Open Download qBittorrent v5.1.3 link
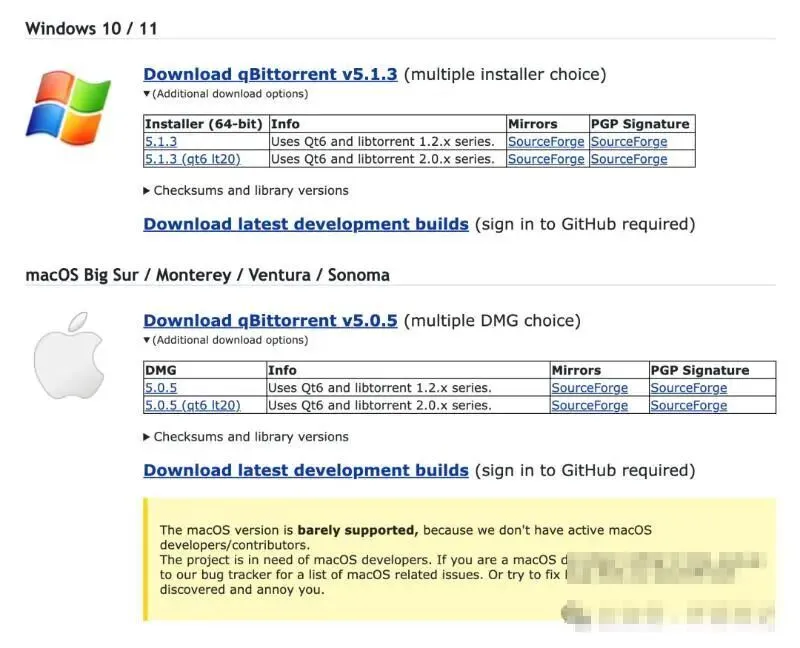800x648 pixels. (270, 74)
